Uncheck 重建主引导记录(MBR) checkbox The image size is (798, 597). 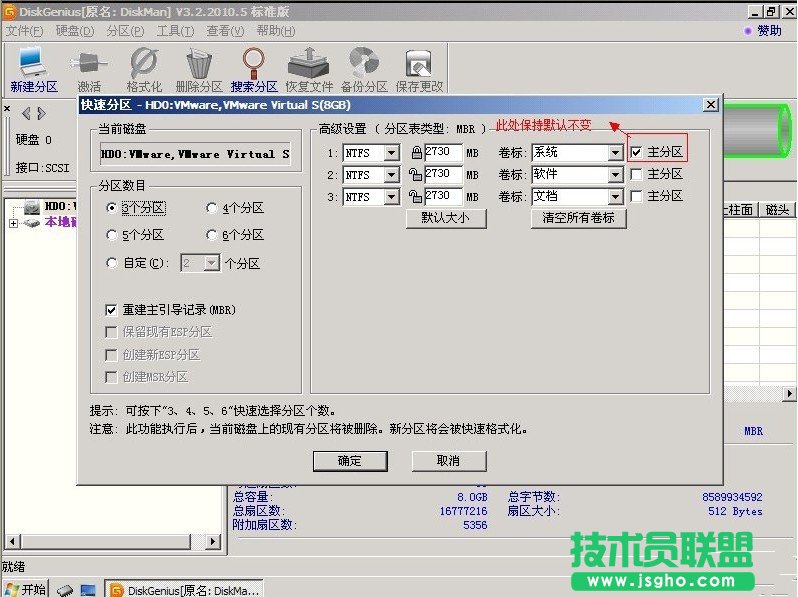tap(112, 310)
